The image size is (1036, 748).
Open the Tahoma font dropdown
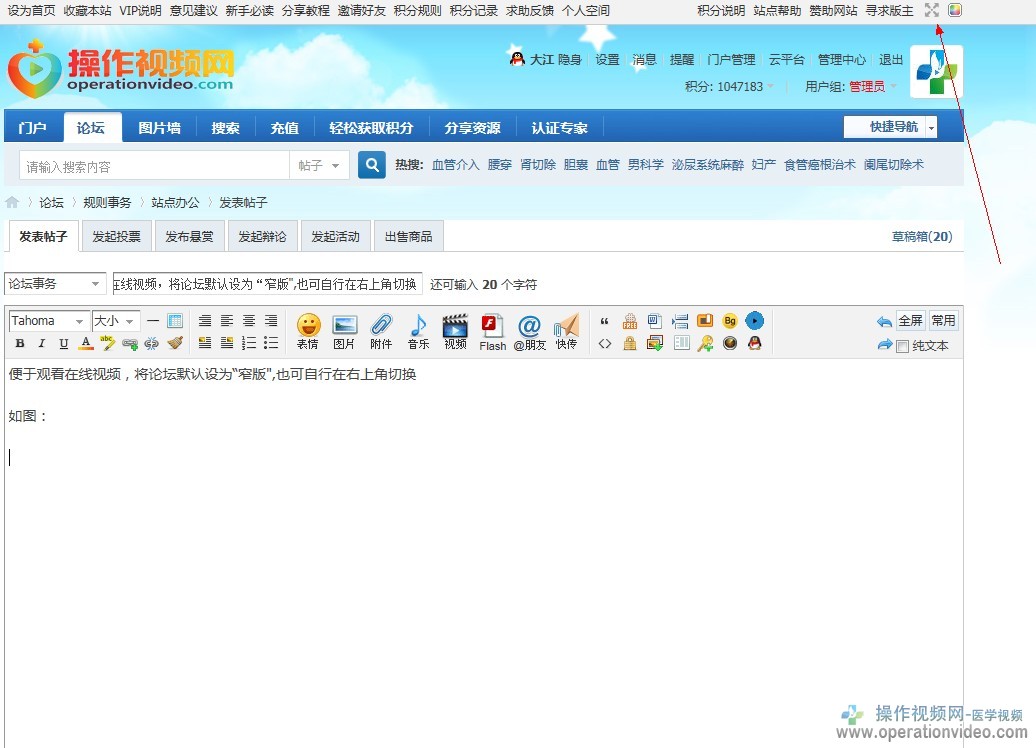click(x=48, y=321)
